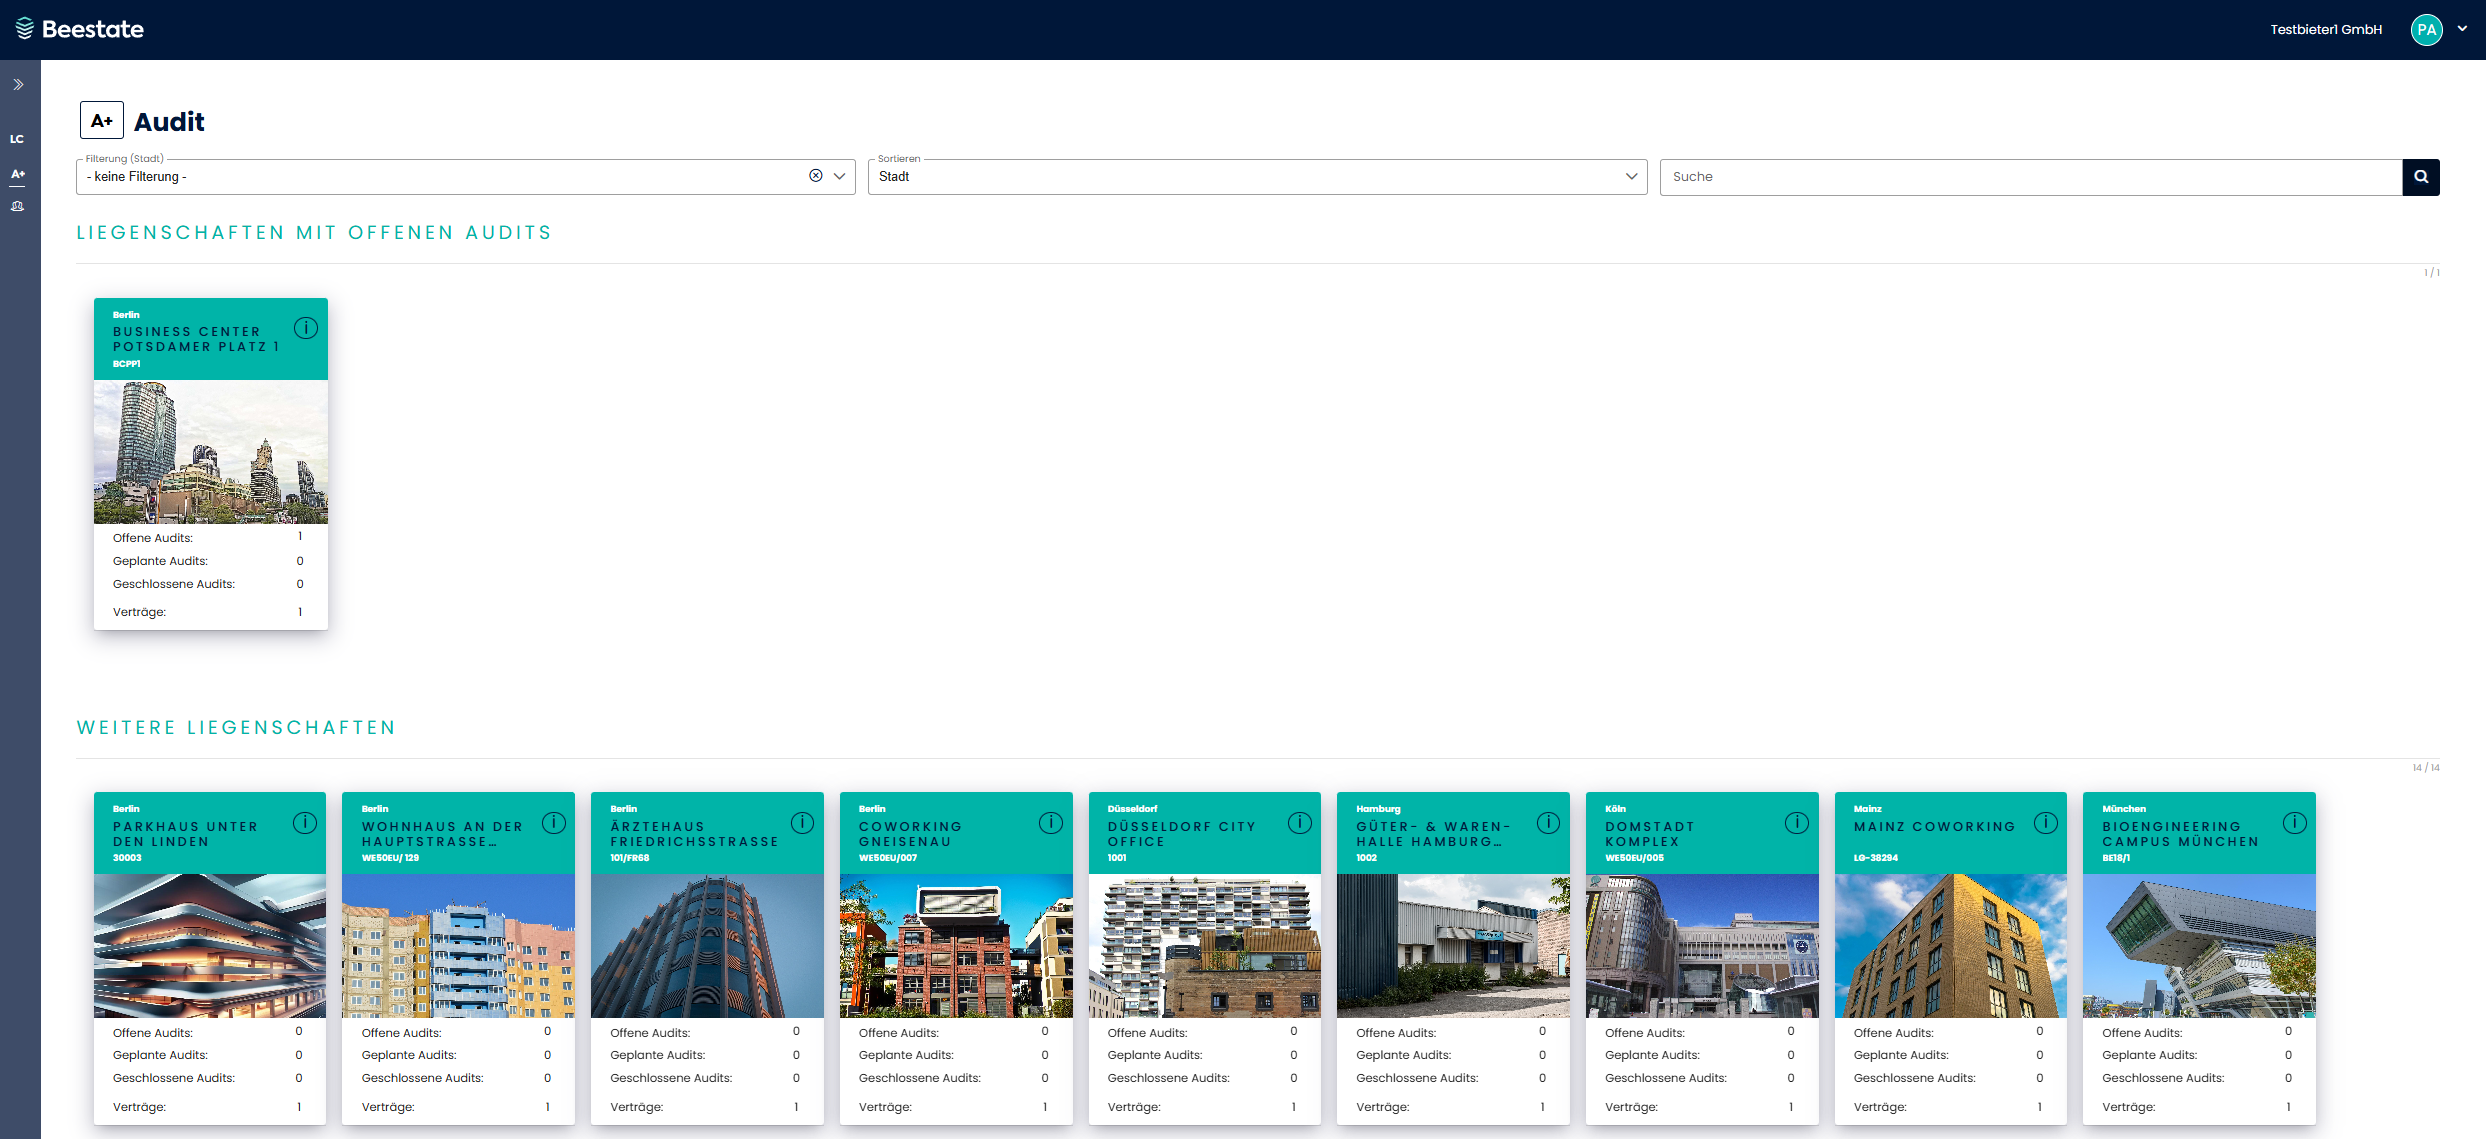Click the Beestate logo in header

coord(80,29)
